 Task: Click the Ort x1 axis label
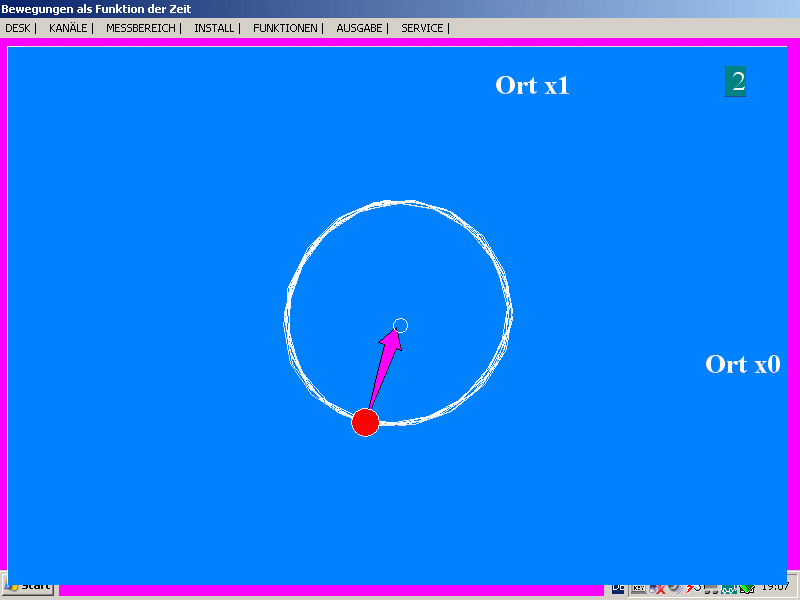532,86
